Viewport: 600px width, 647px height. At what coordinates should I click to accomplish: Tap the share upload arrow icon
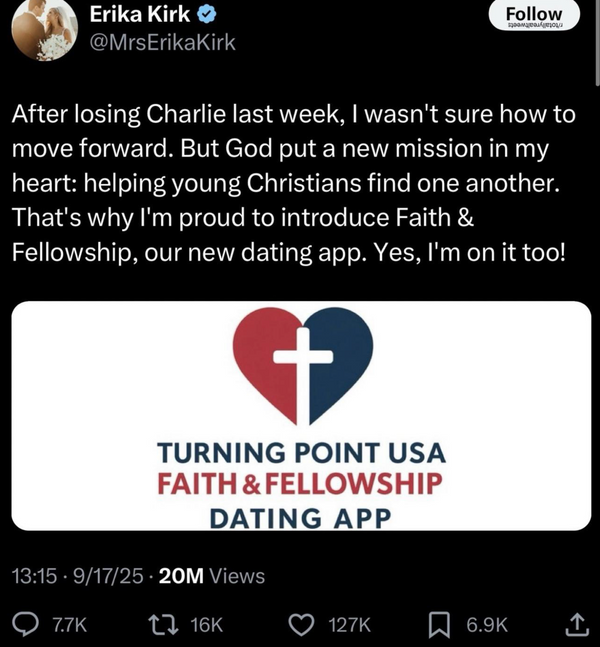click(x=577, y=624)
